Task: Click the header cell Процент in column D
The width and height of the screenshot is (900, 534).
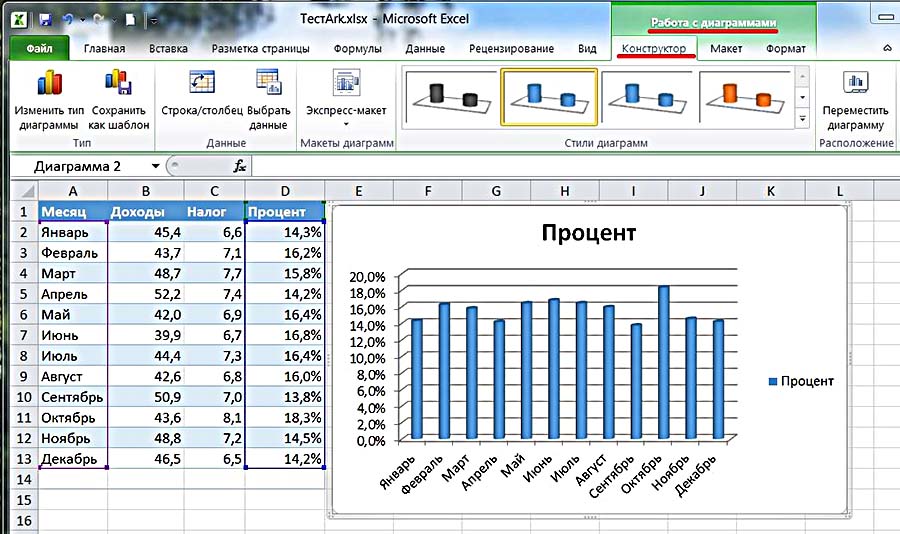Action: 285,212
